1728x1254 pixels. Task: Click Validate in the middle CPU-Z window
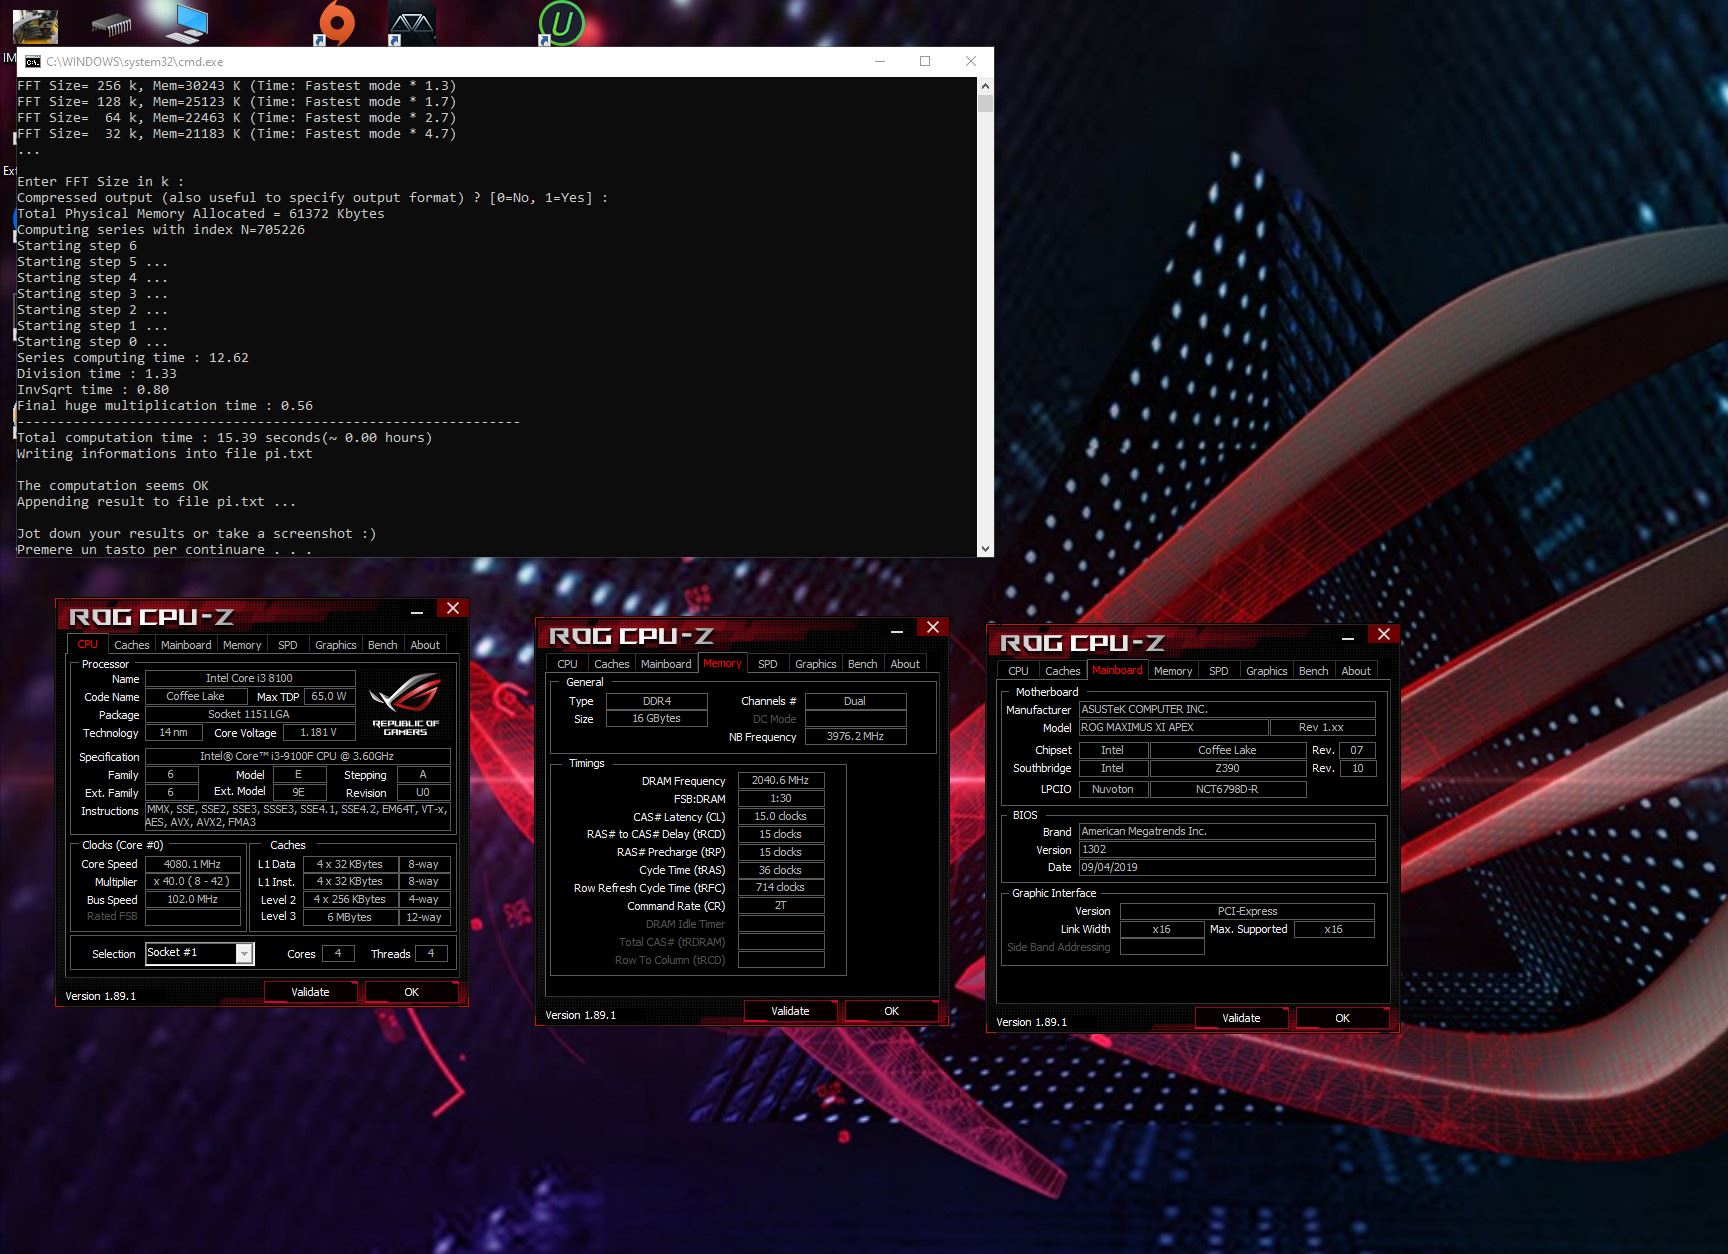790,1011
